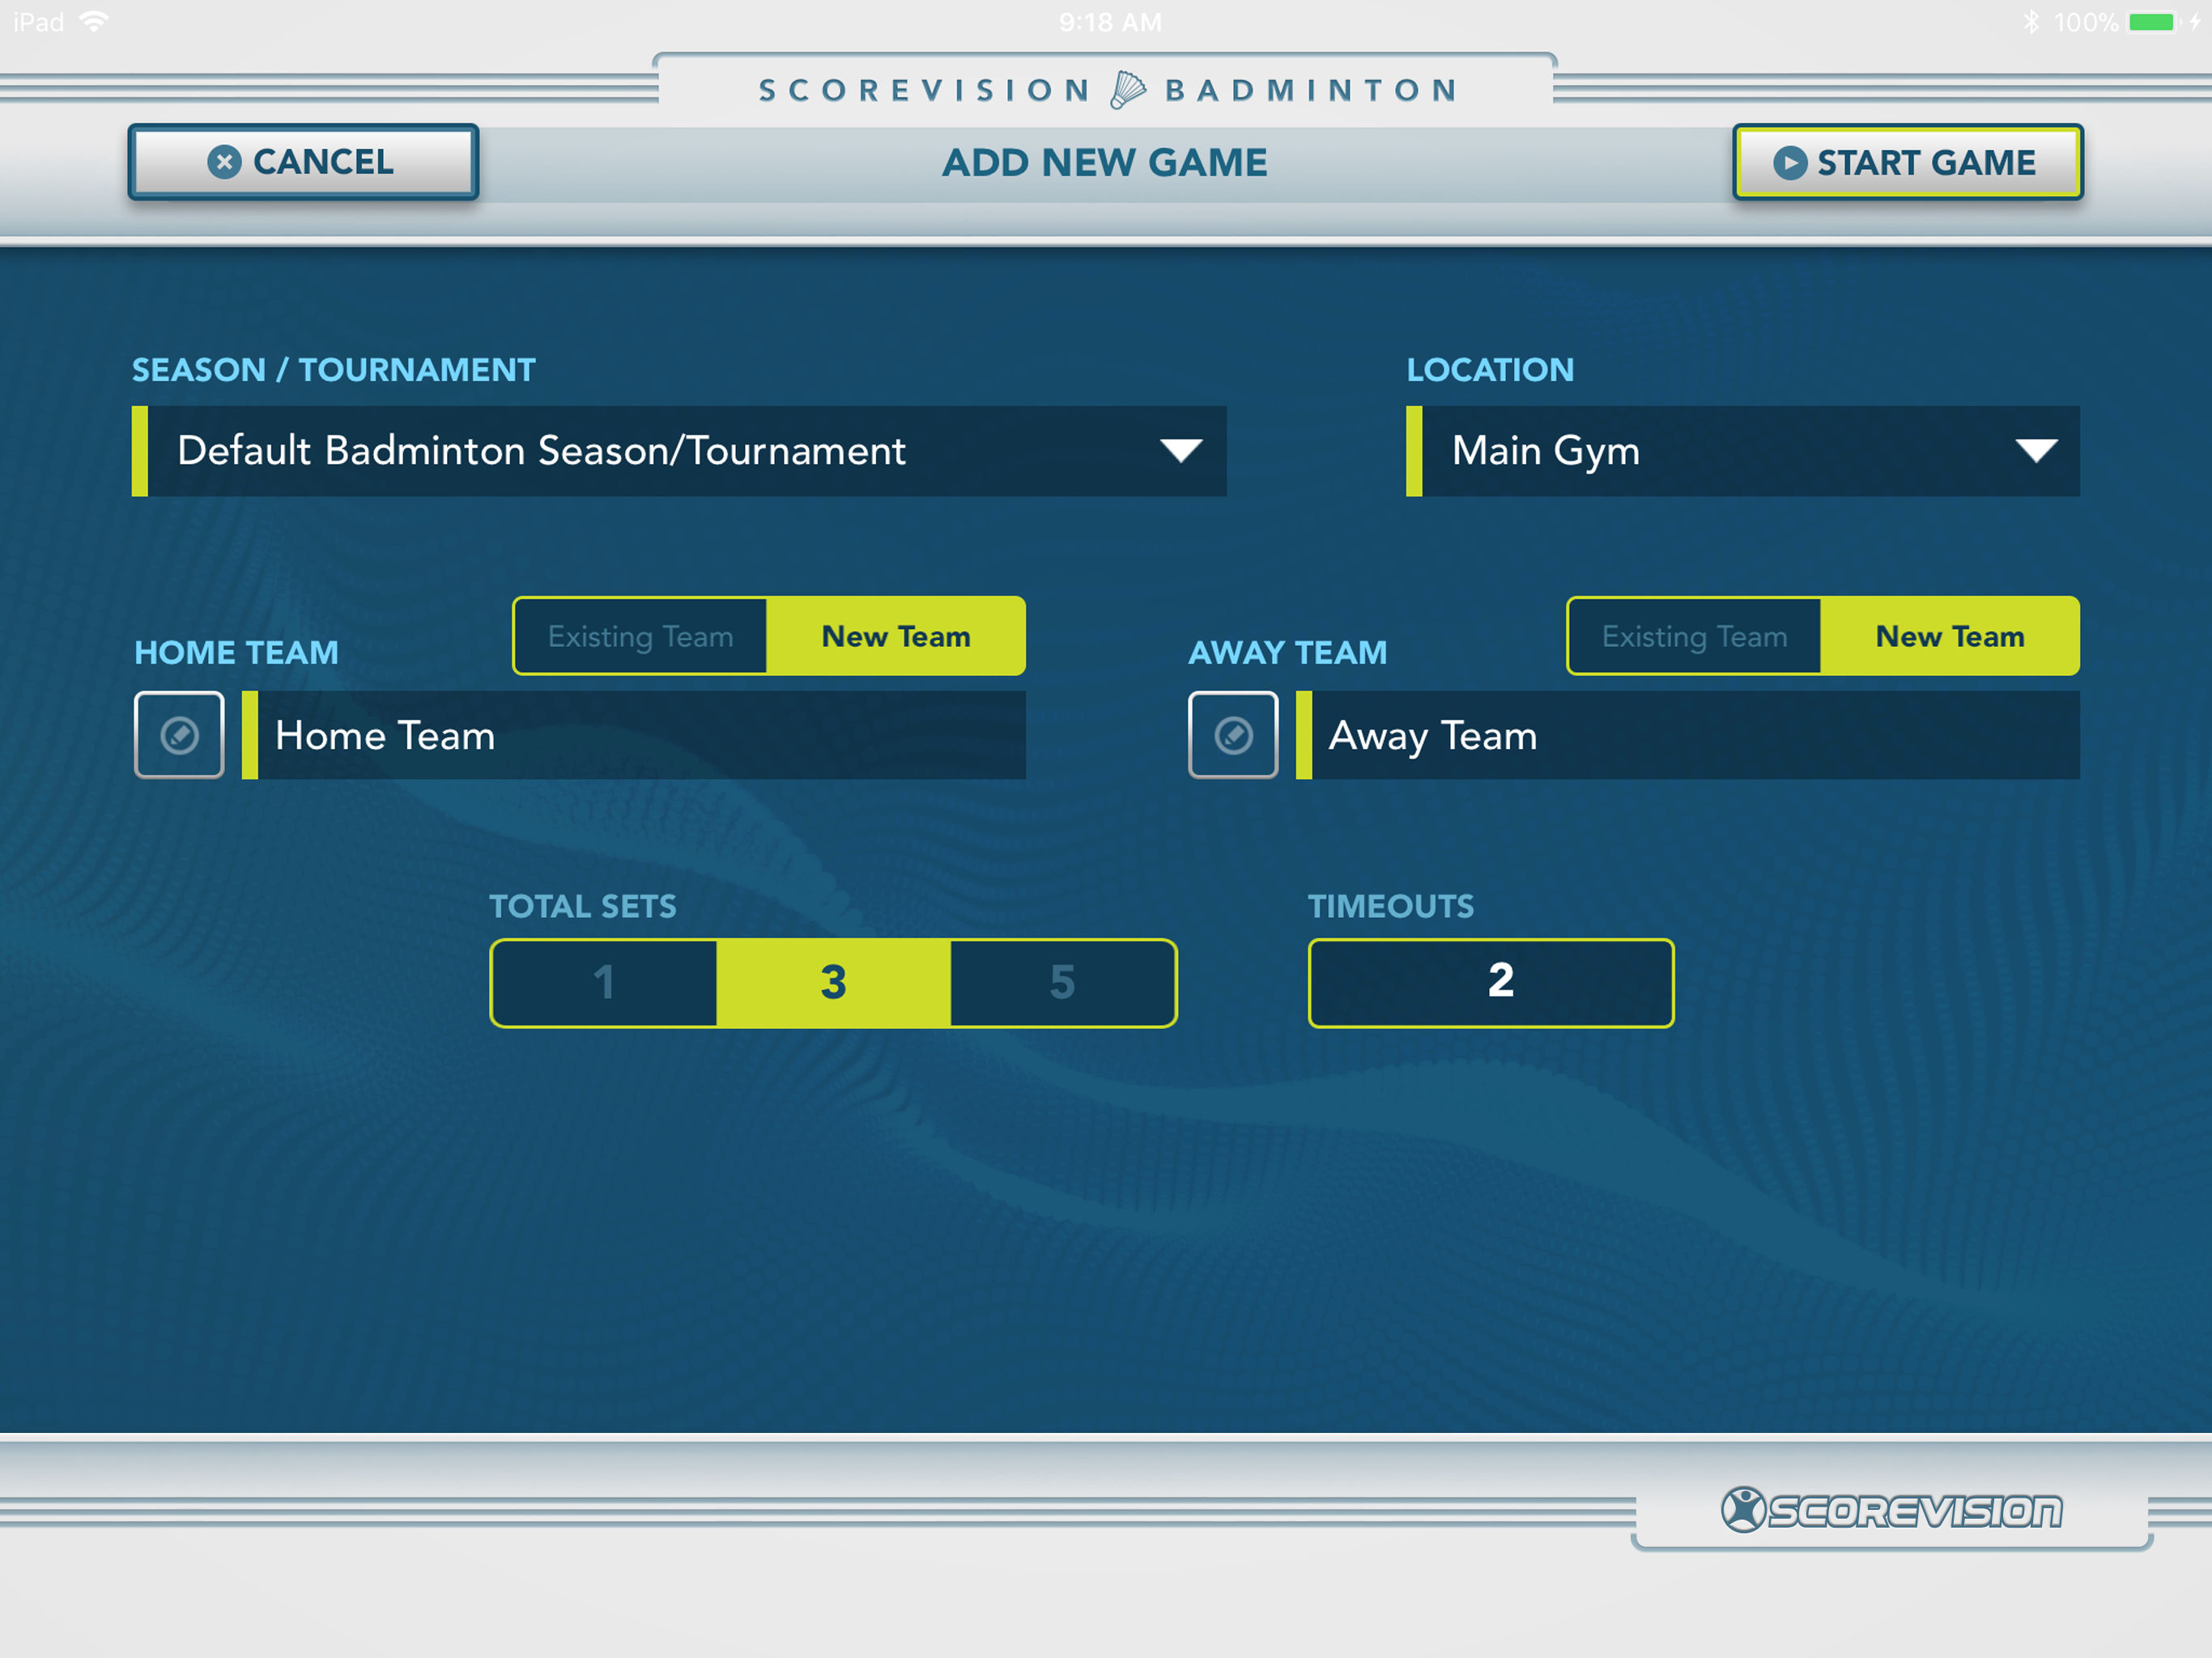Viewport: 2212px width, 1658px height.
Task: Click the ScoreVision logo at bottom right
Action: [x=1891, y=1510]
